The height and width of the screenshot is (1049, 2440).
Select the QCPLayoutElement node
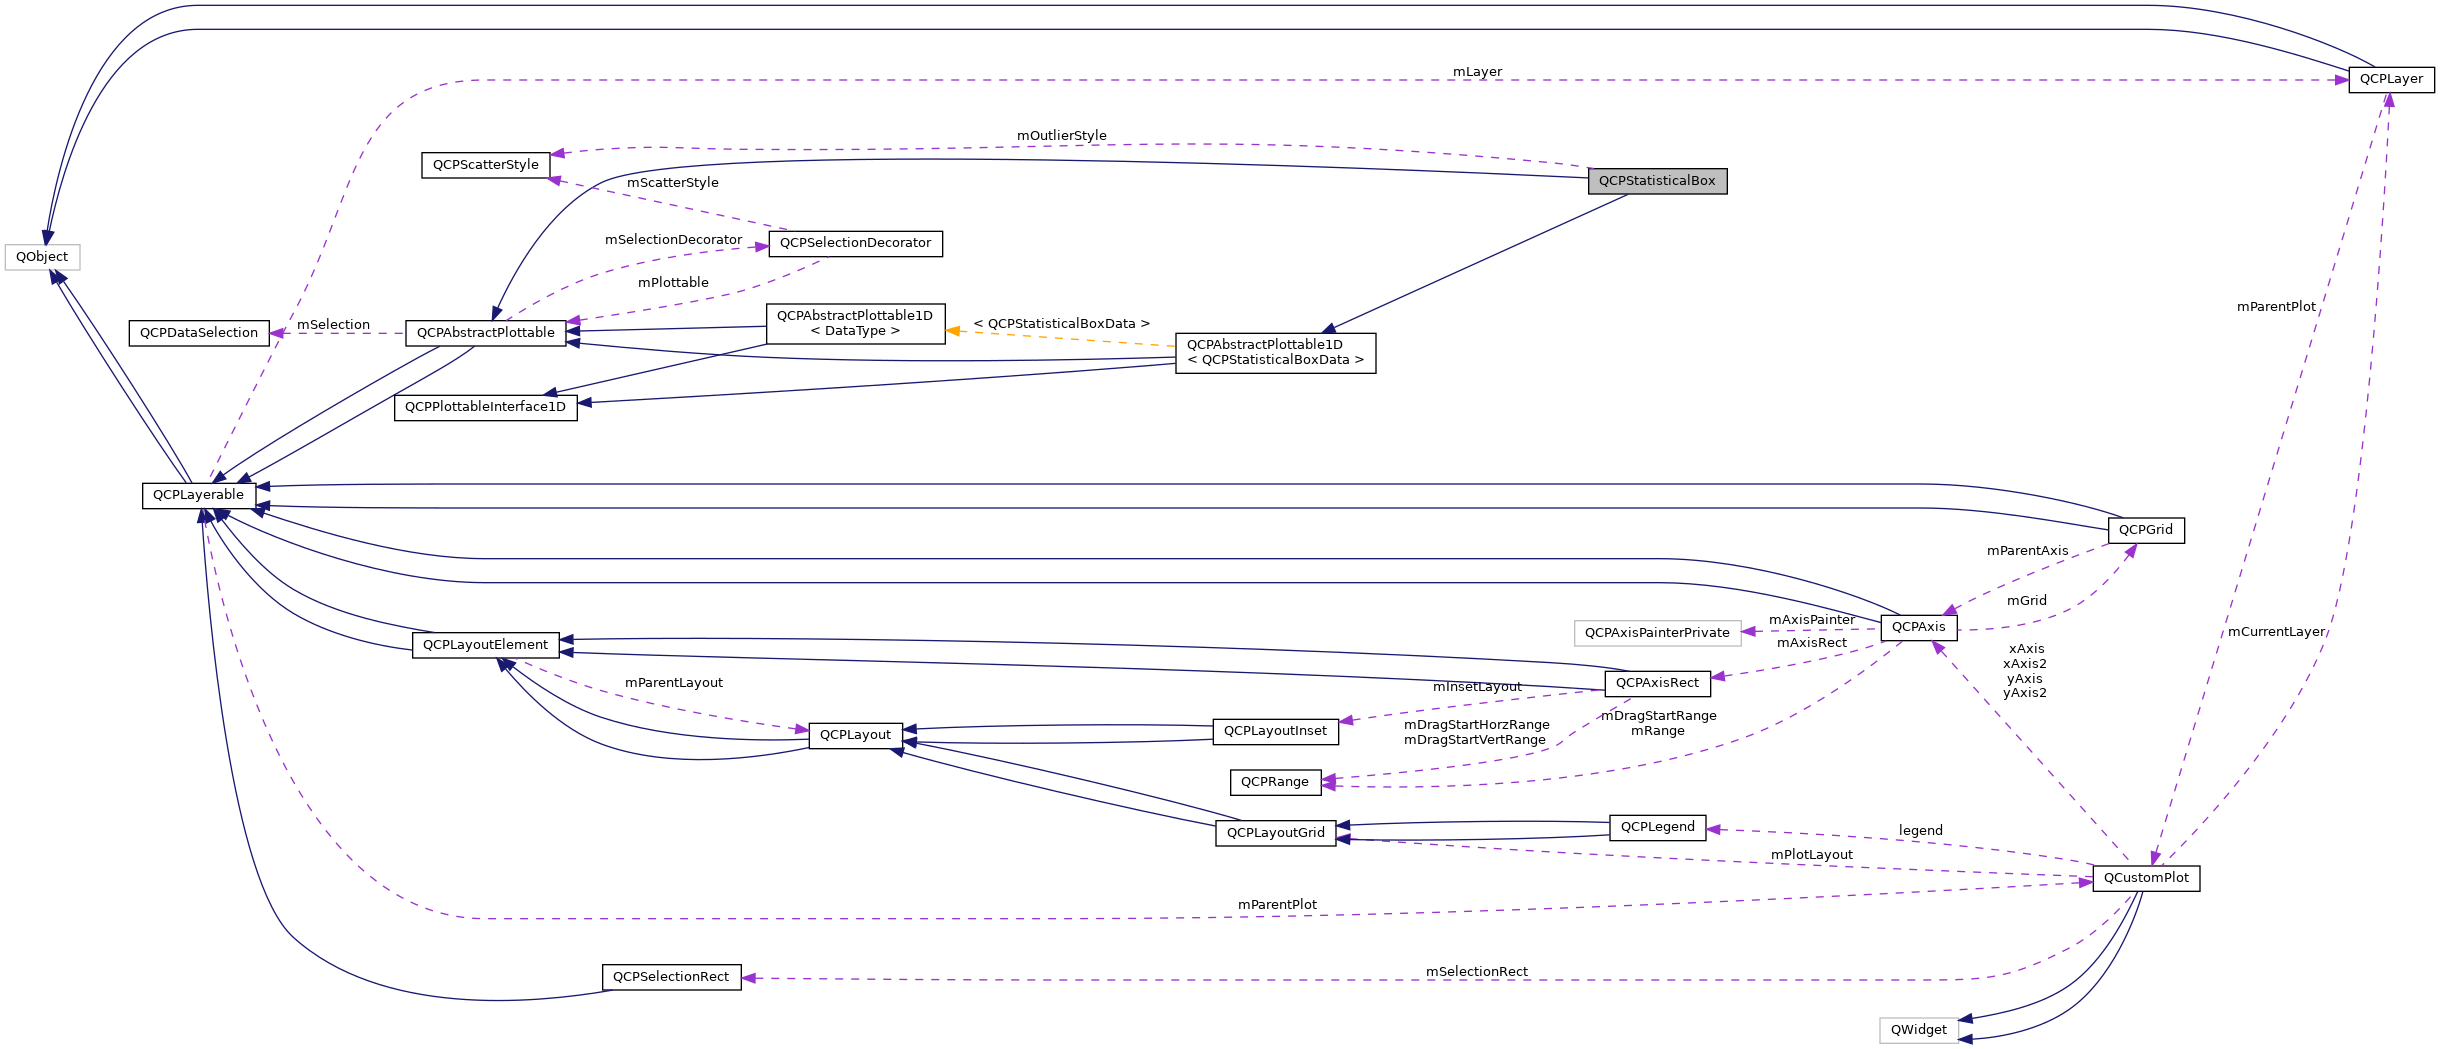(485, 644)
